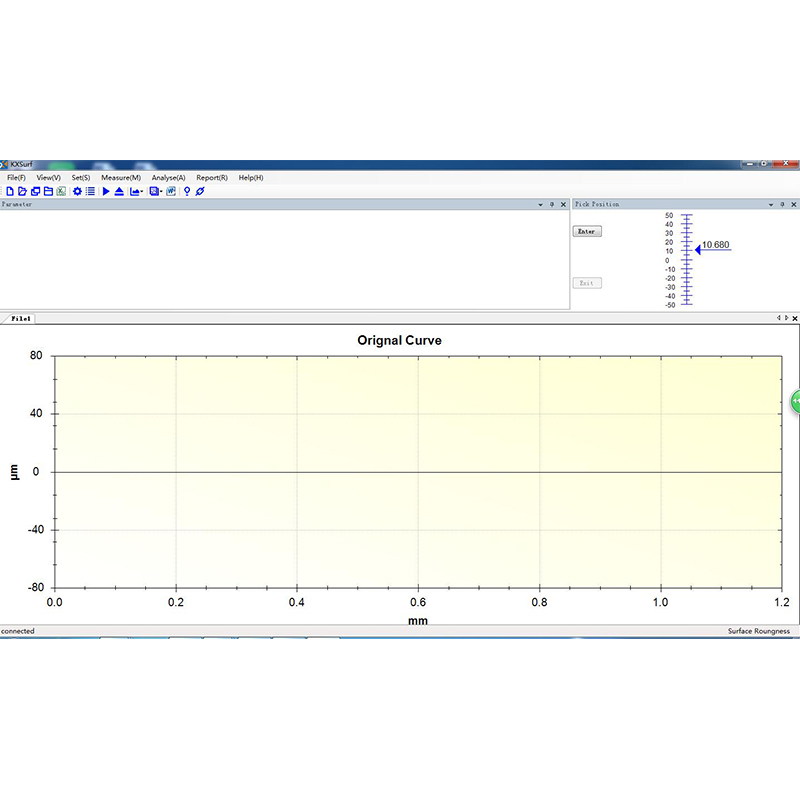Expand the curve chart icon dropdown arrow
Viewport: 800px width, 800px height.
pyautogui.click(x=143, y=192)
